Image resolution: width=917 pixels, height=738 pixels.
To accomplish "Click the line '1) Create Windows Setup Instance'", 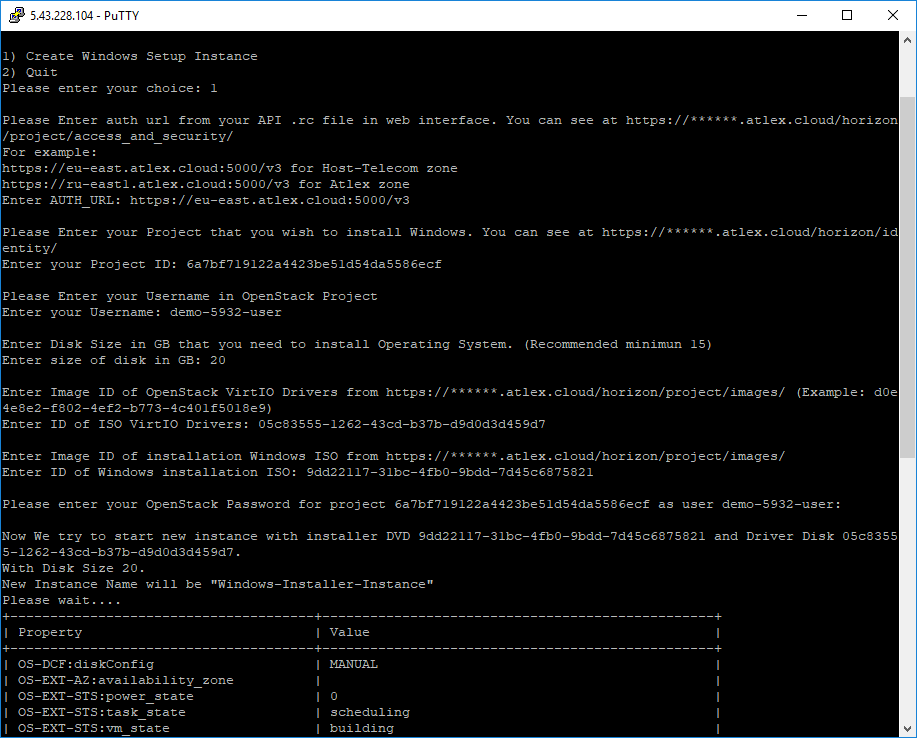I will 130,56.
